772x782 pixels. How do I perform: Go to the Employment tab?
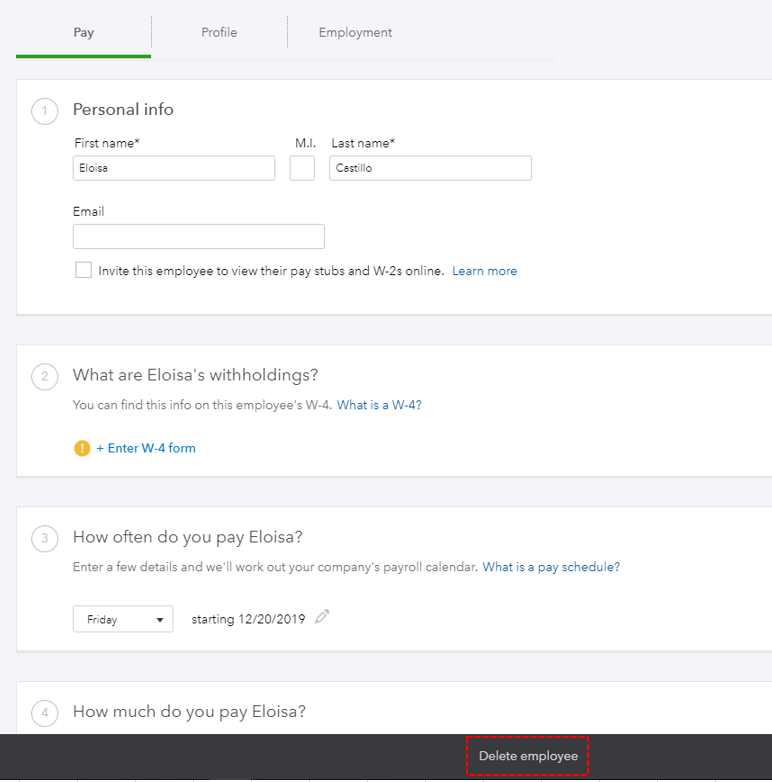coord(355,33)
